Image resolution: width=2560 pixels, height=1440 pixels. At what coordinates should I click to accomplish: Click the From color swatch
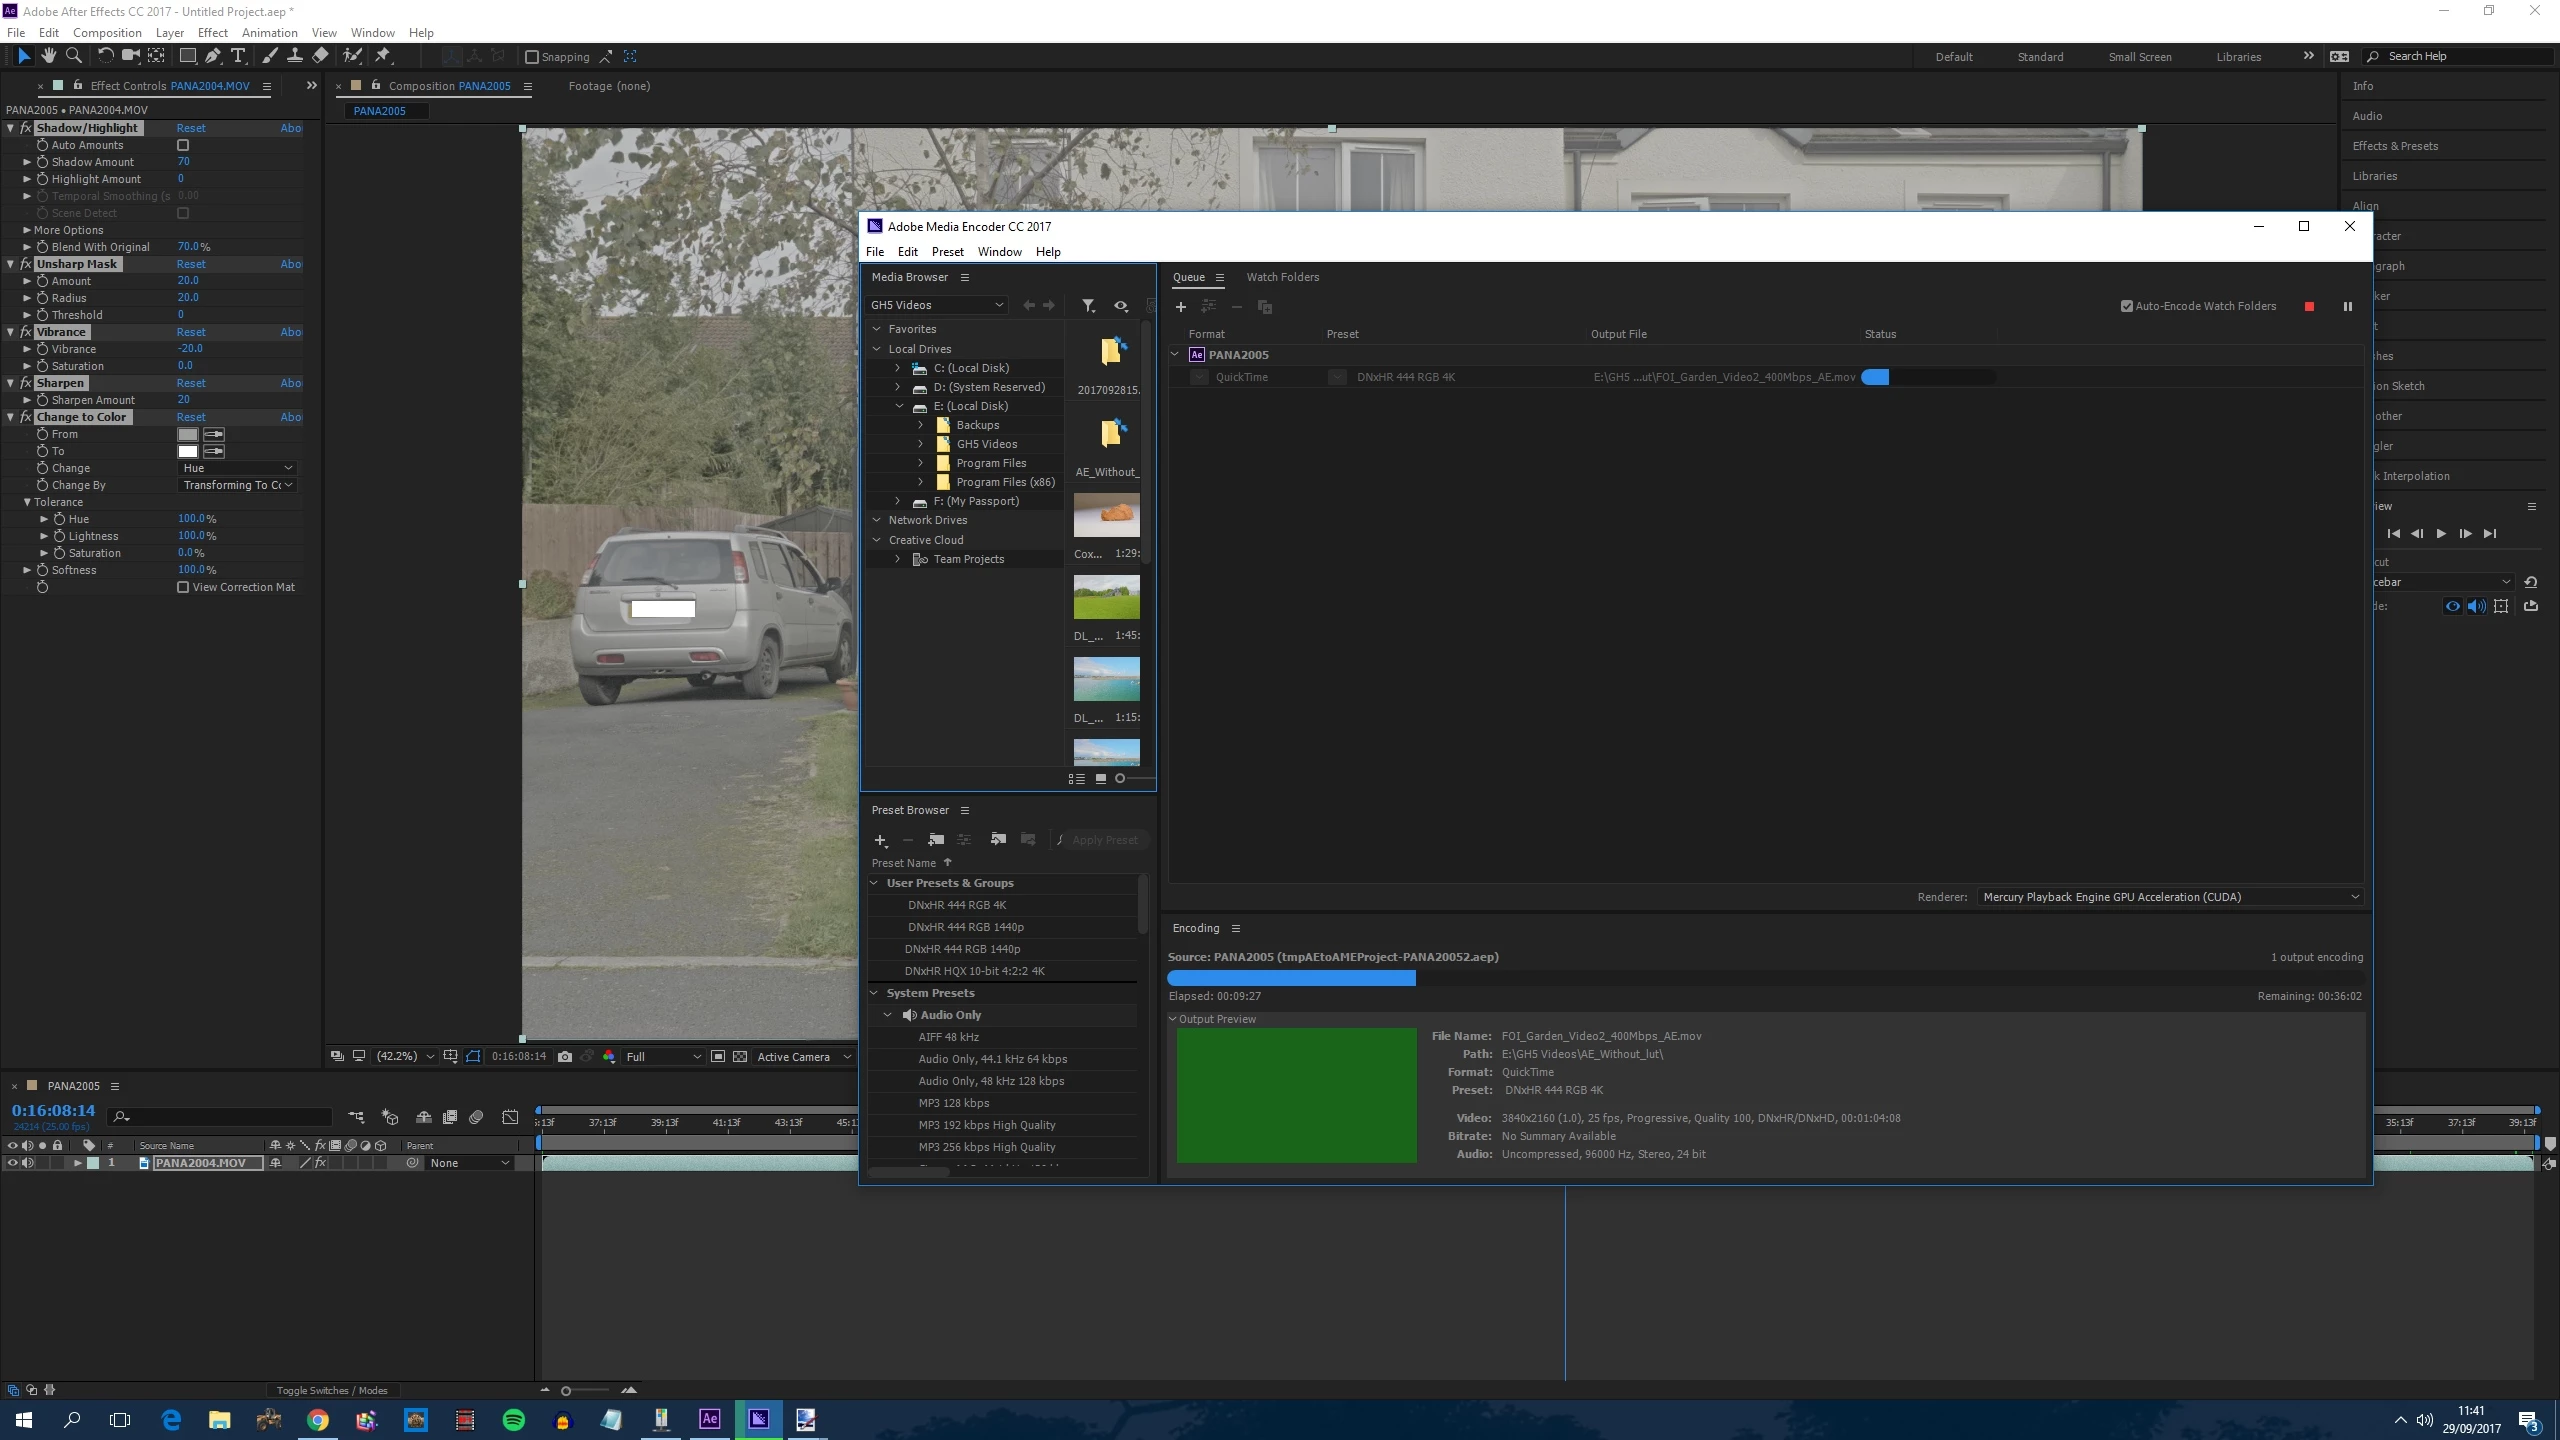(187, 434)
